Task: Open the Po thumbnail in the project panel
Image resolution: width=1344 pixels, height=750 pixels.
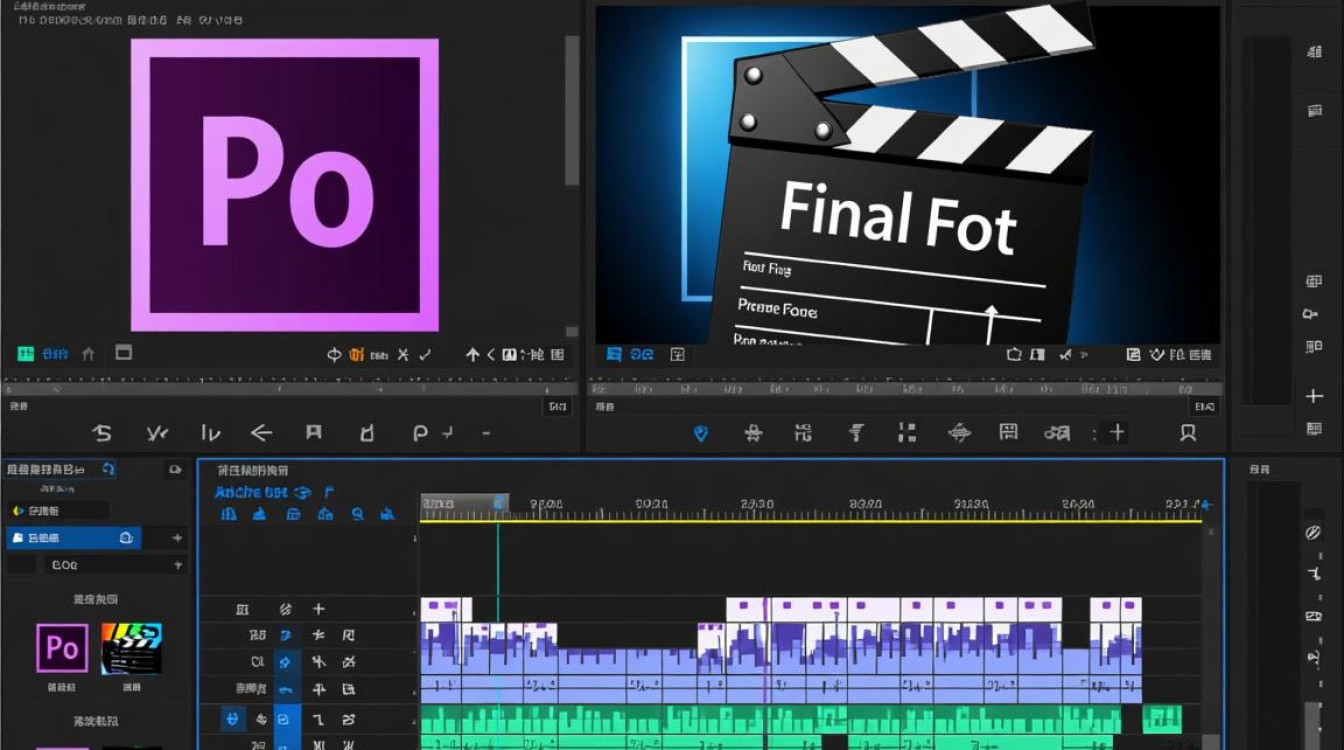Action: click(62, 648)
